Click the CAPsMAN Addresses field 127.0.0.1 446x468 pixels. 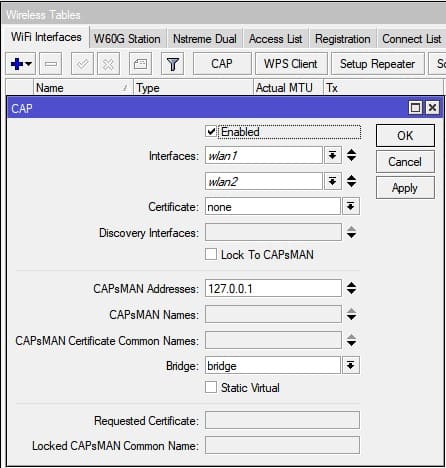(x=273, y=288)
